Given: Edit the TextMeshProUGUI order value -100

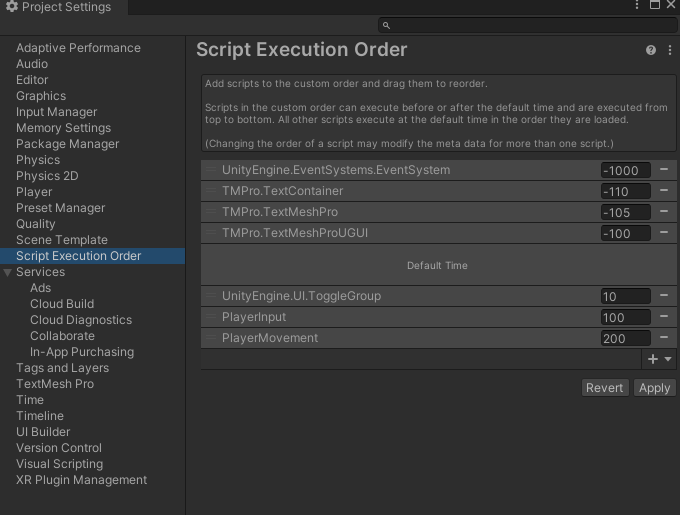Looking at the screenshot, I should (x=625, y=233).
